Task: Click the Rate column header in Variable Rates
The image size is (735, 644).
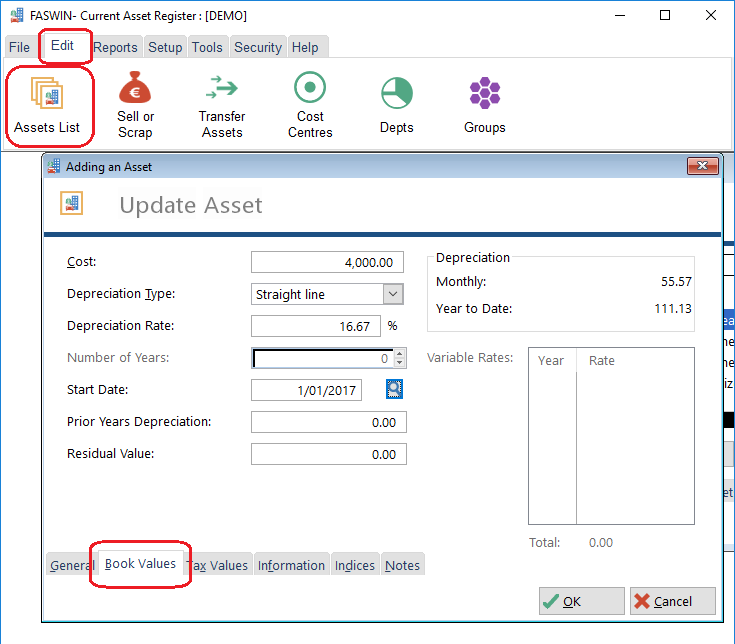Action: point(602,360)
